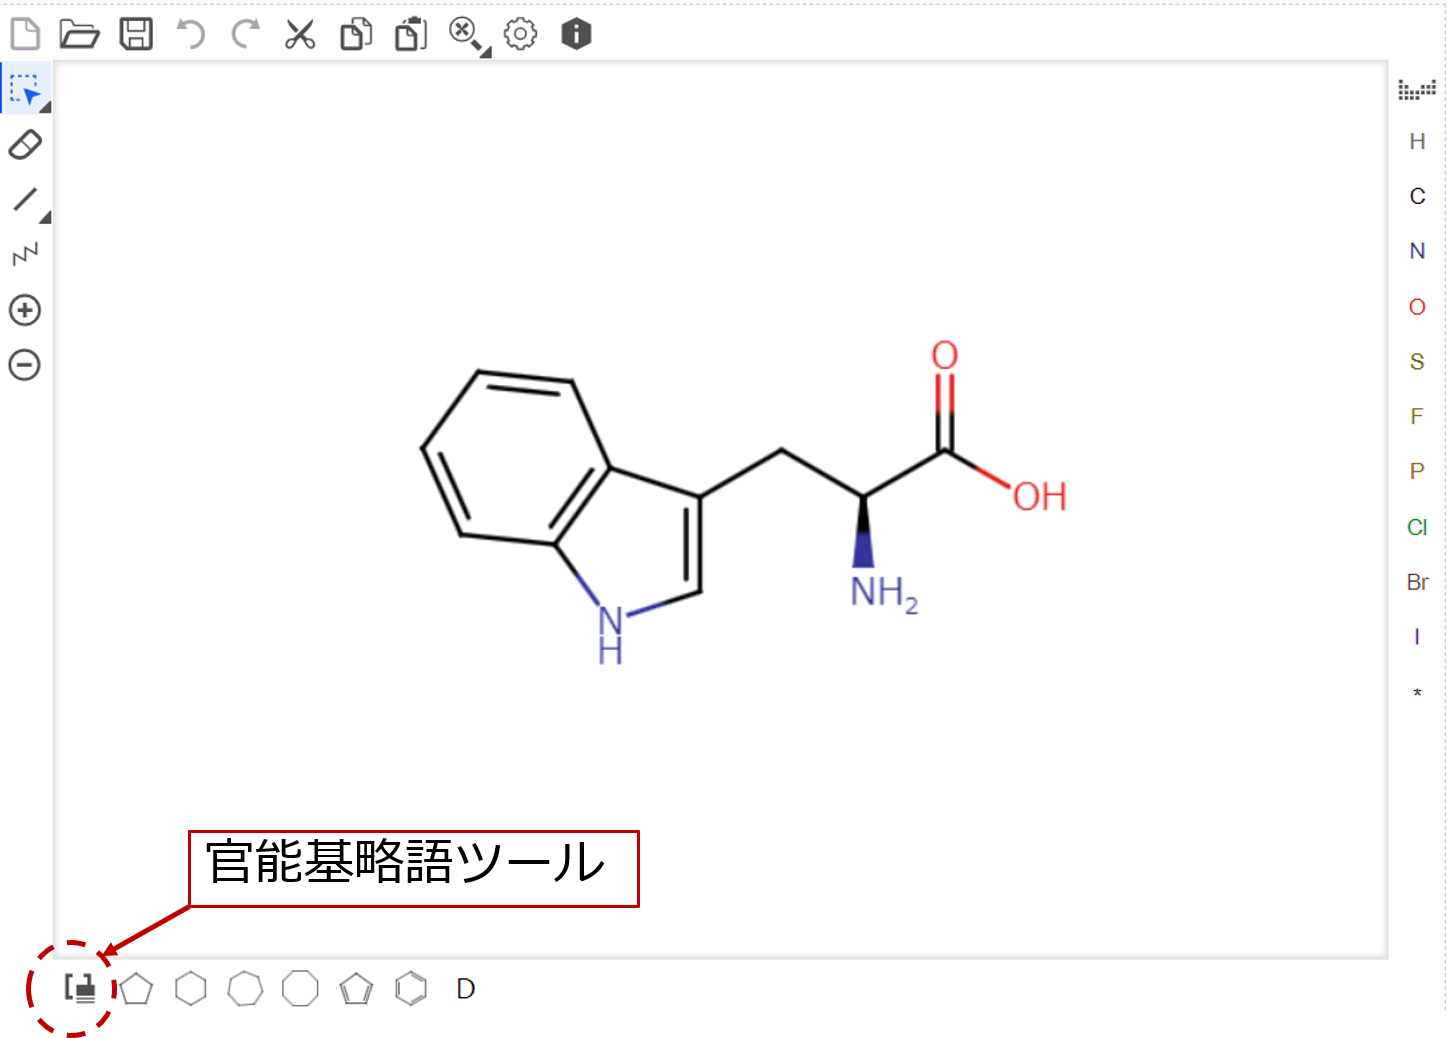Click the OH group in molecule
The image size is (1454, 1038).
click(1040, 497)
